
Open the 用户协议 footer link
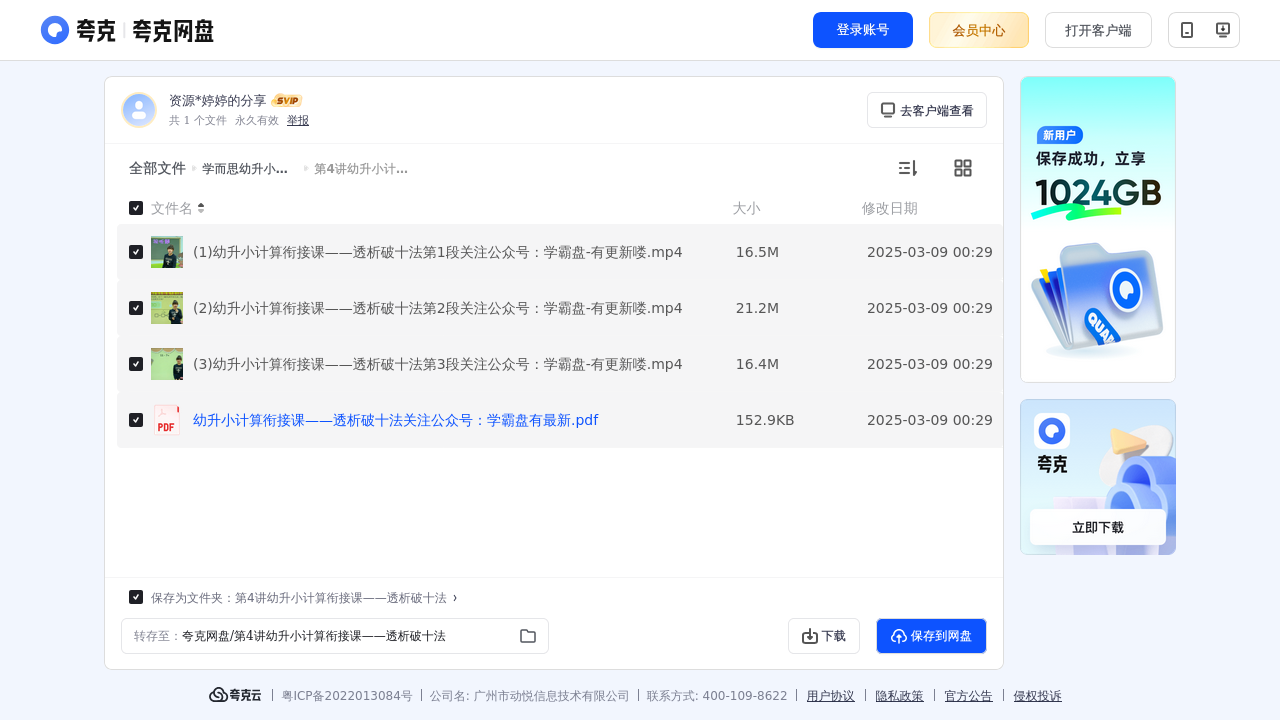tap(831, 696)
